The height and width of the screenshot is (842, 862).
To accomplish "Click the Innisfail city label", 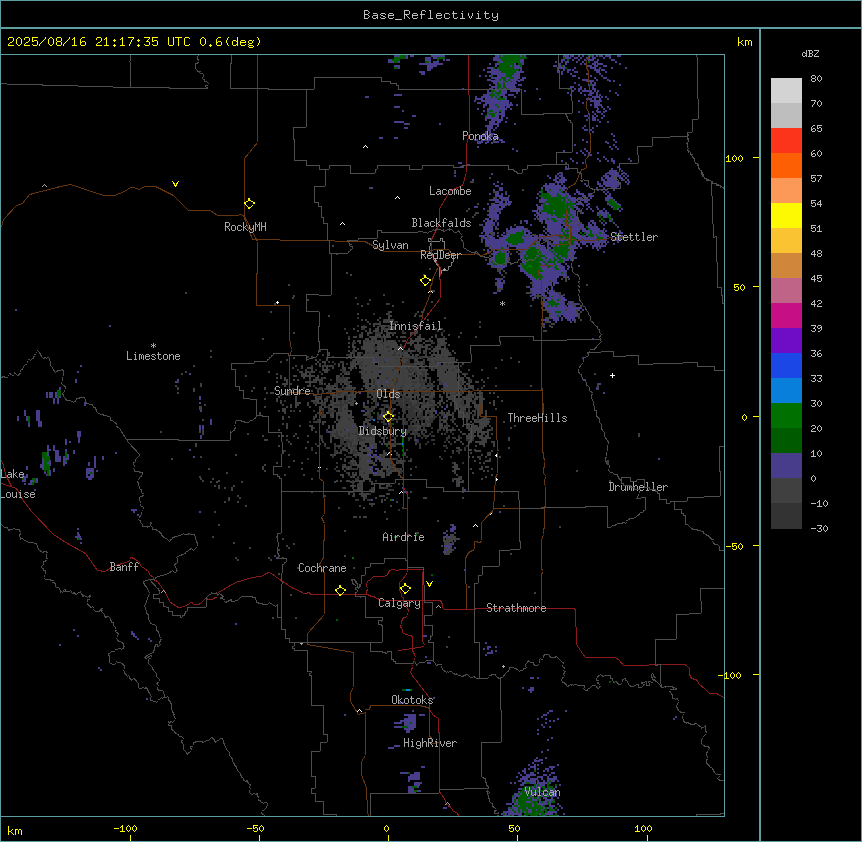I will [x=416, y=326].
